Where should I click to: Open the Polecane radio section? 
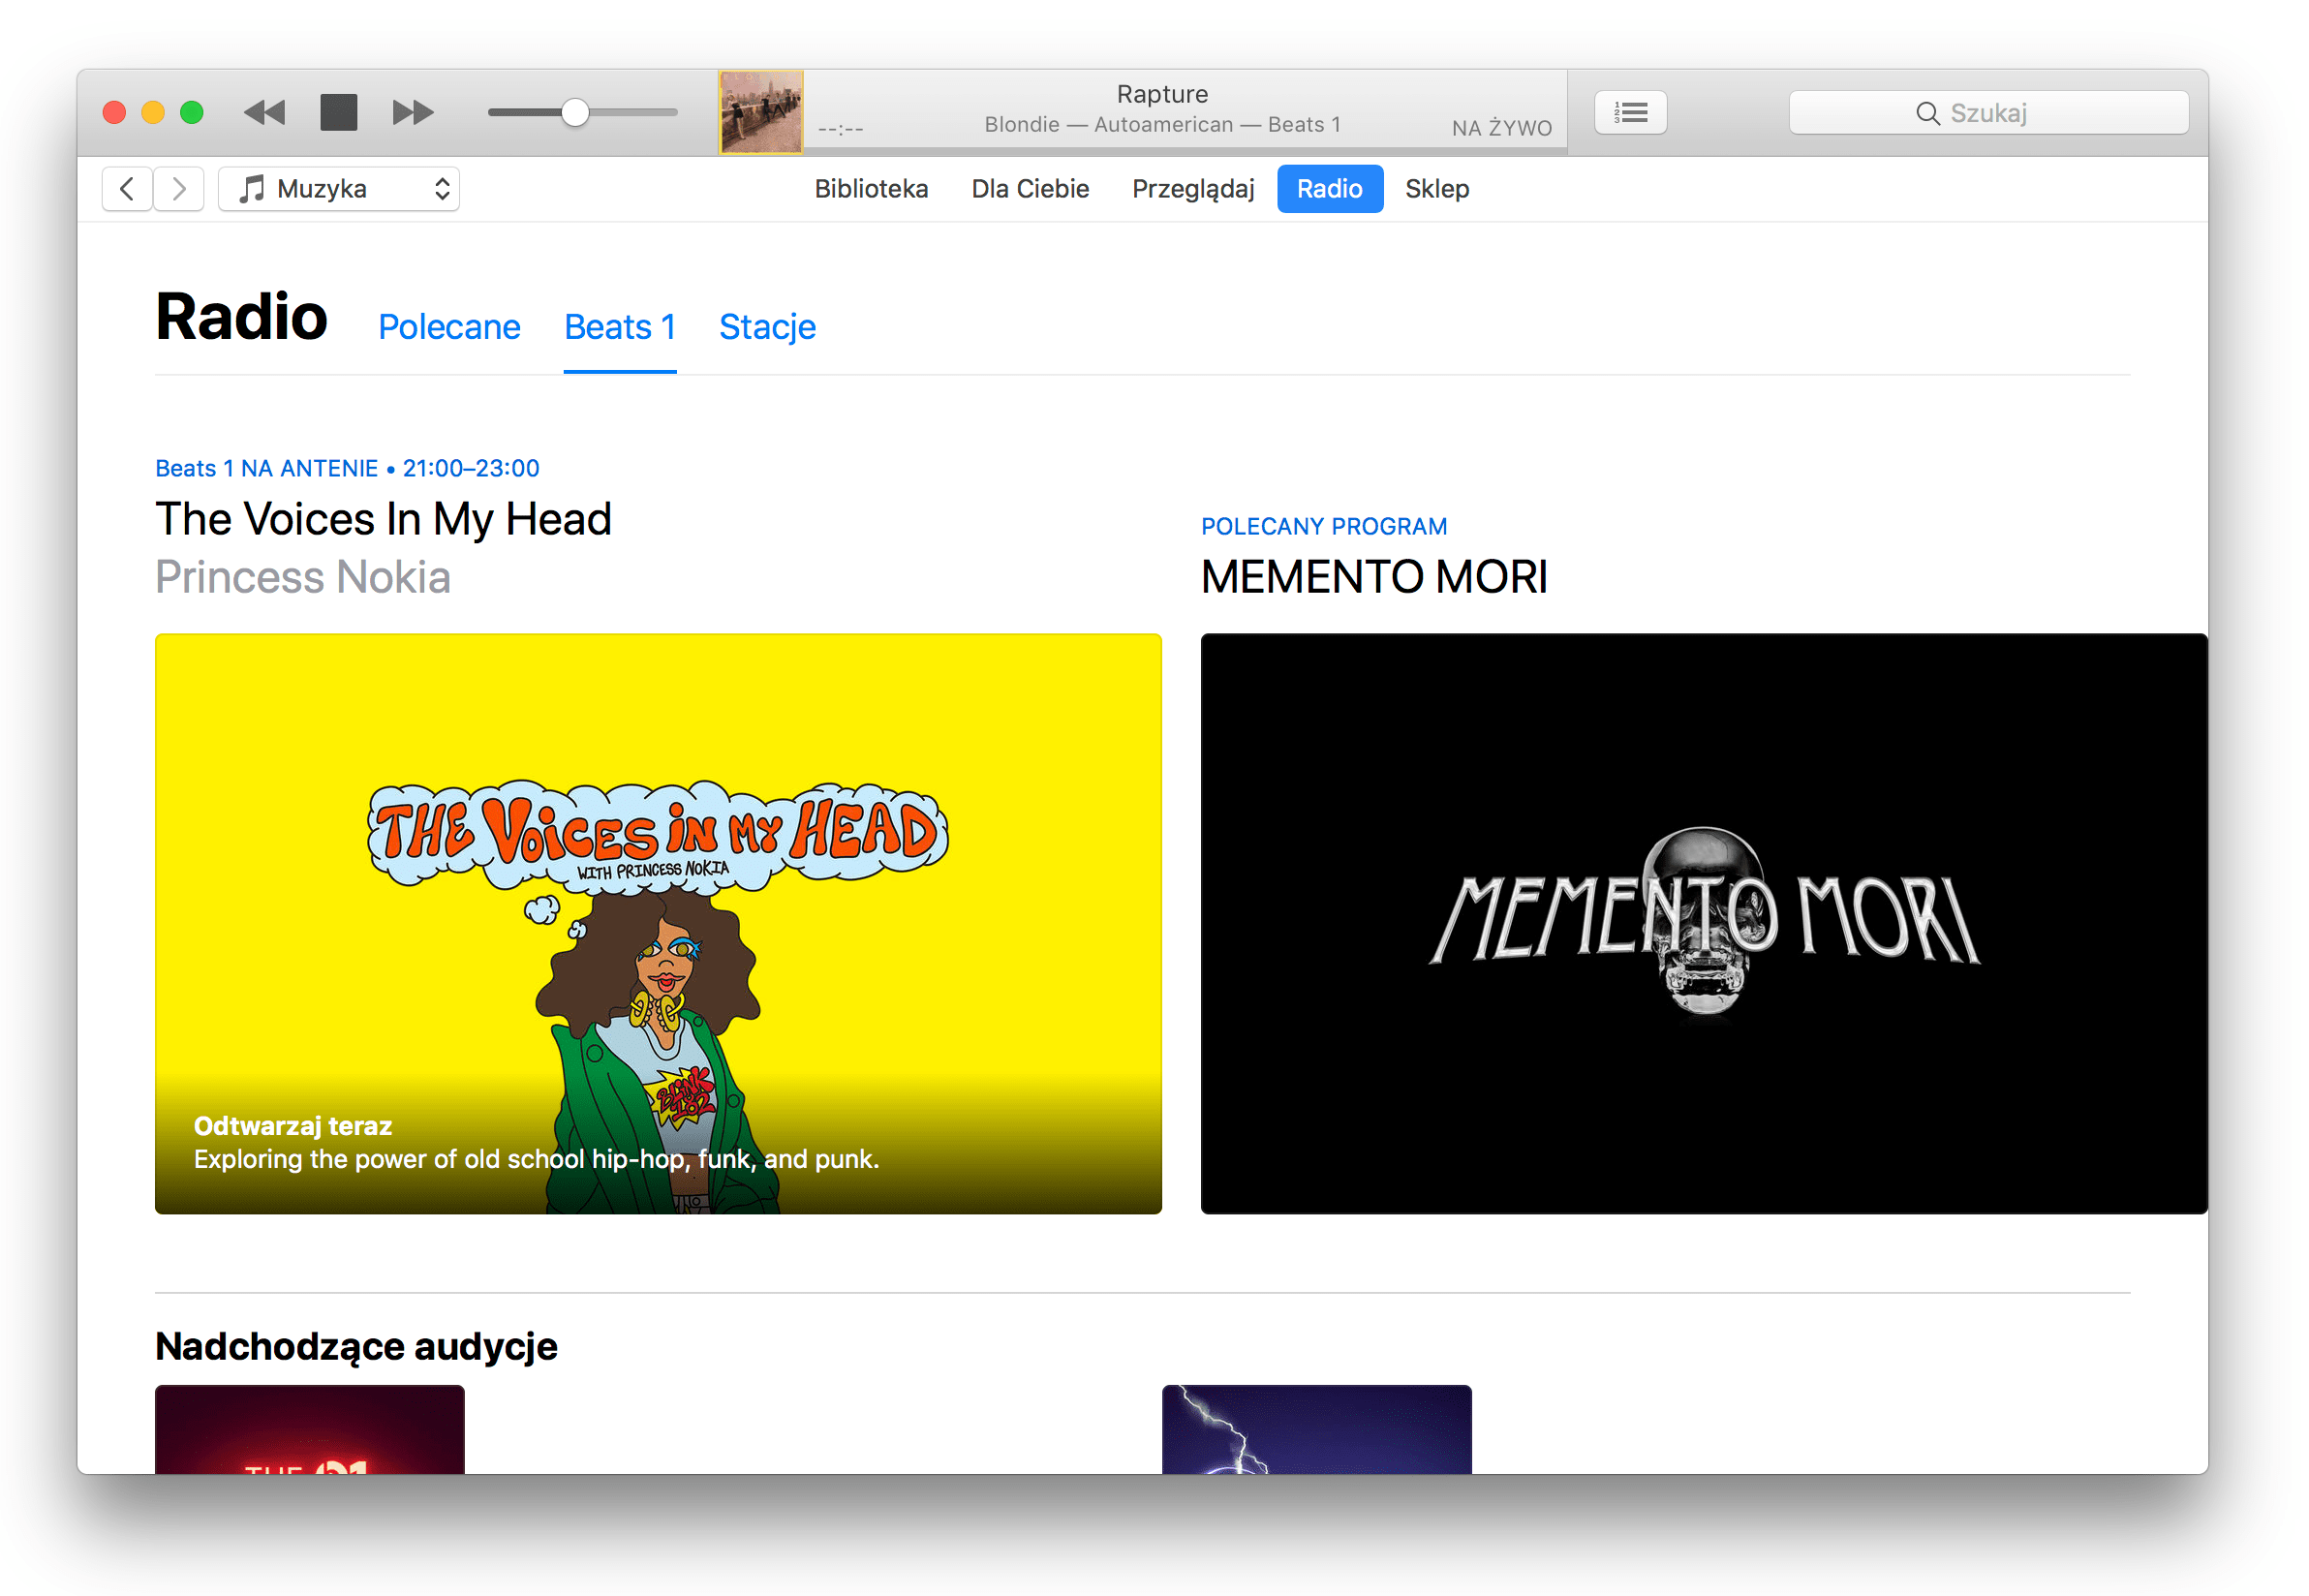pyautogui.click(x=449, y=327)
